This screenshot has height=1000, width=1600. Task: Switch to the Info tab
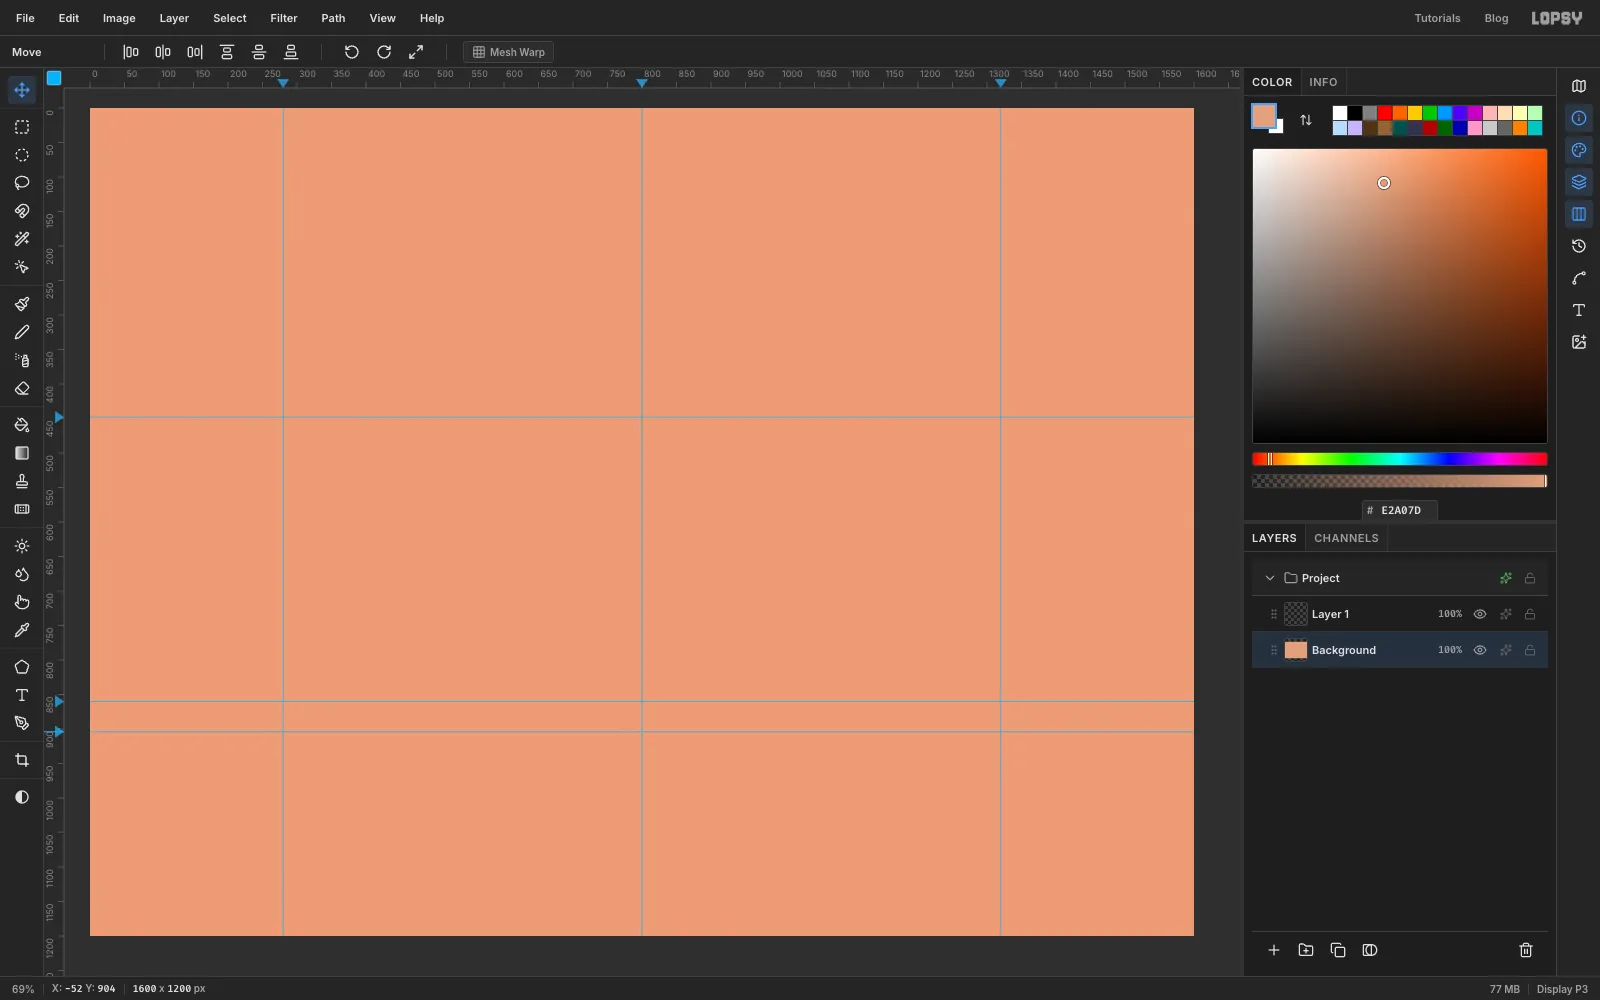[x=1323, y=82]
